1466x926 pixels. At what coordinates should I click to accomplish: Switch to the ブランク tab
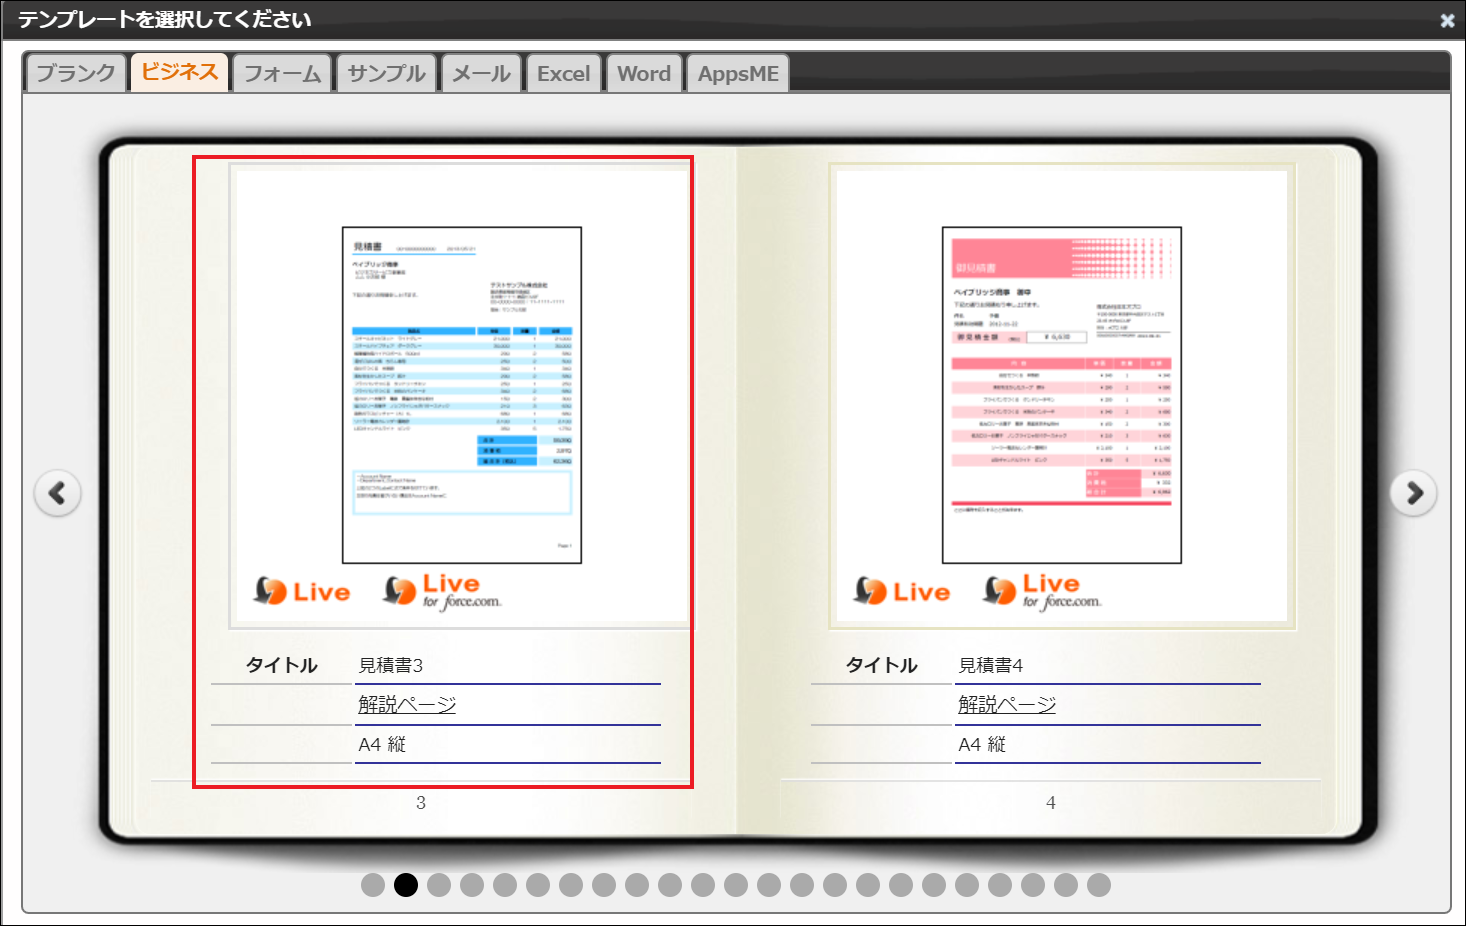76,74
